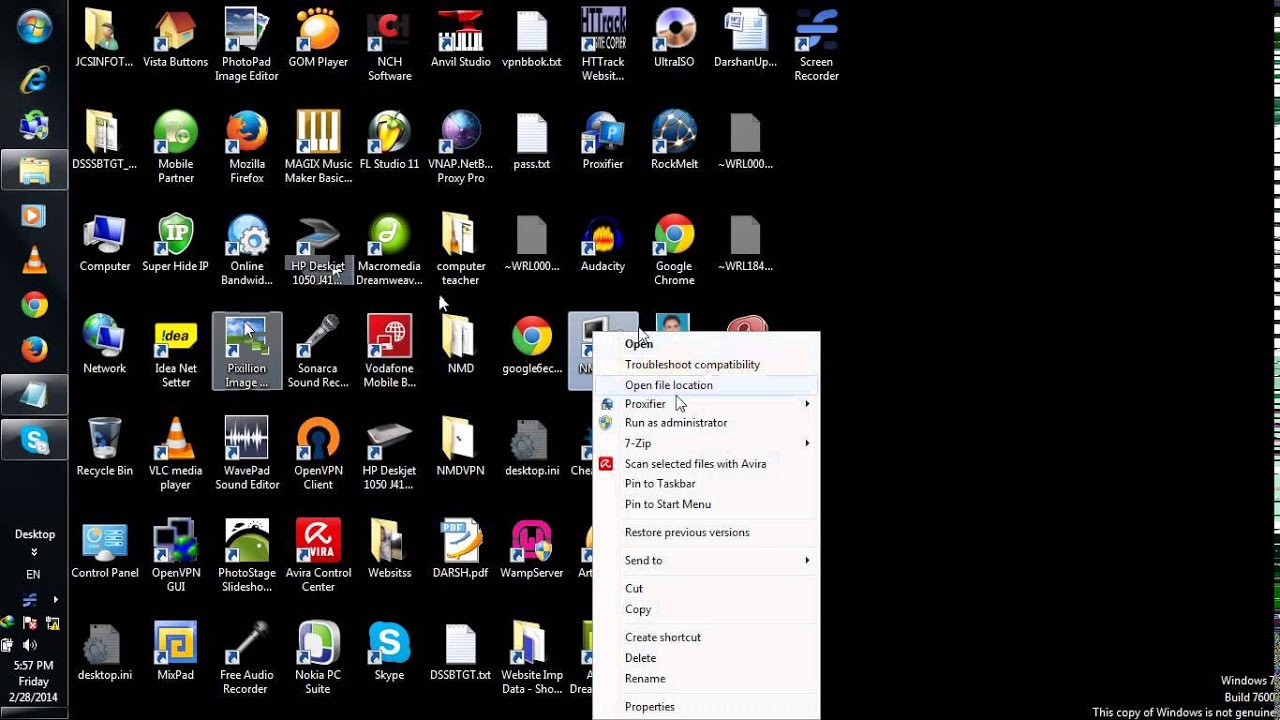Select the VNAP.NetB Proxy Pro icon
Viewport: 1280px width, 720px height.
pos(461,147)
